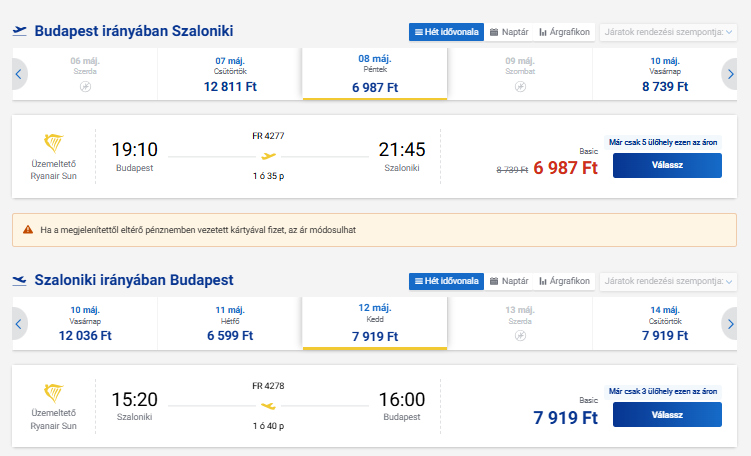Image resolution: width=751 pixels, height=456 pixels.
Task: Click the orange warning triangle icon
Action: [x=28, y=229]
